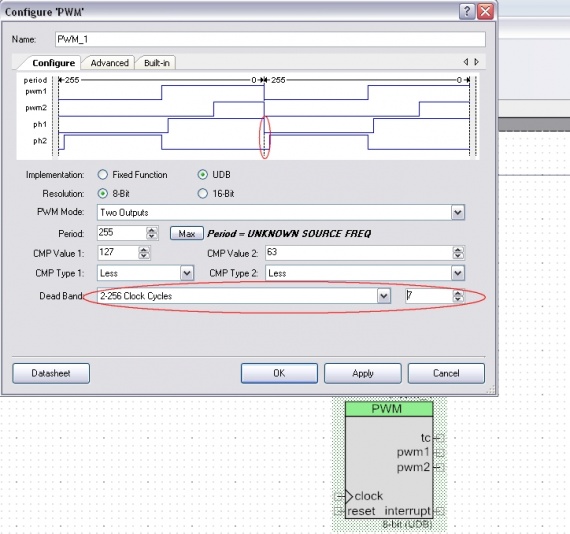Click the PWM component clock input terminal
Image resolution: width=570 pixels, height=534 pixels.
pos(338,496)
